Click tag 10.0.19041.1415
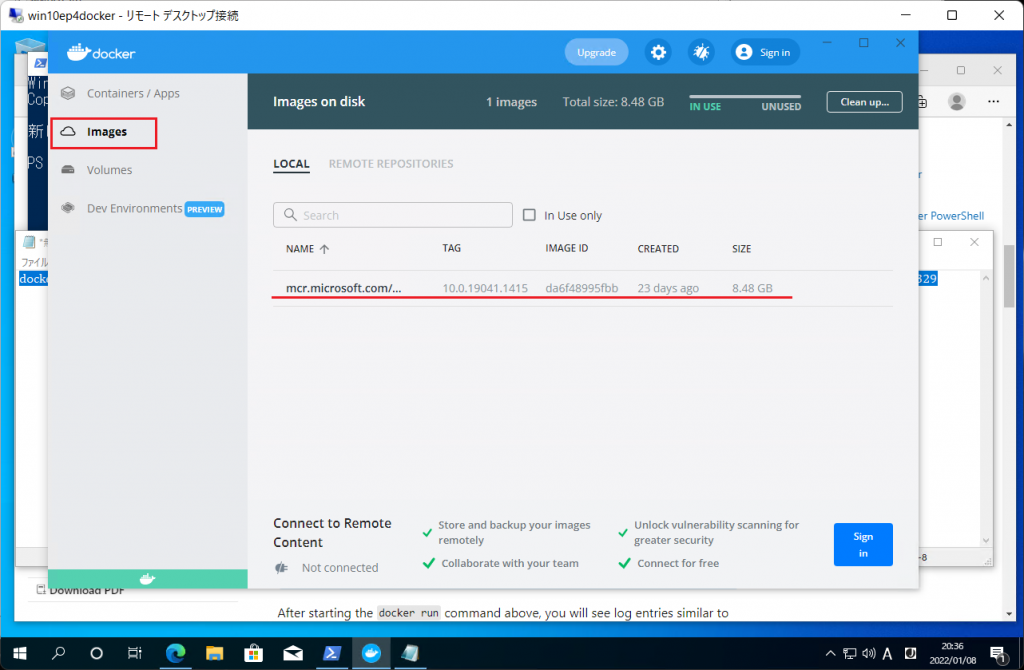Viewport: 1024px width, 670px height. pos(485,288)
